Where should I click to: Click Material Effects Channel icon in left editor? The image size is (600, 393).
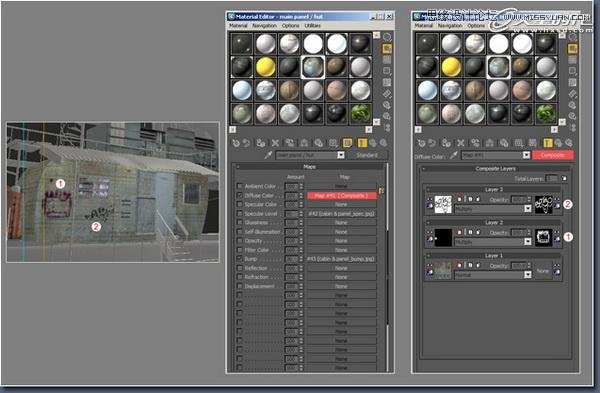coord(333,143)
